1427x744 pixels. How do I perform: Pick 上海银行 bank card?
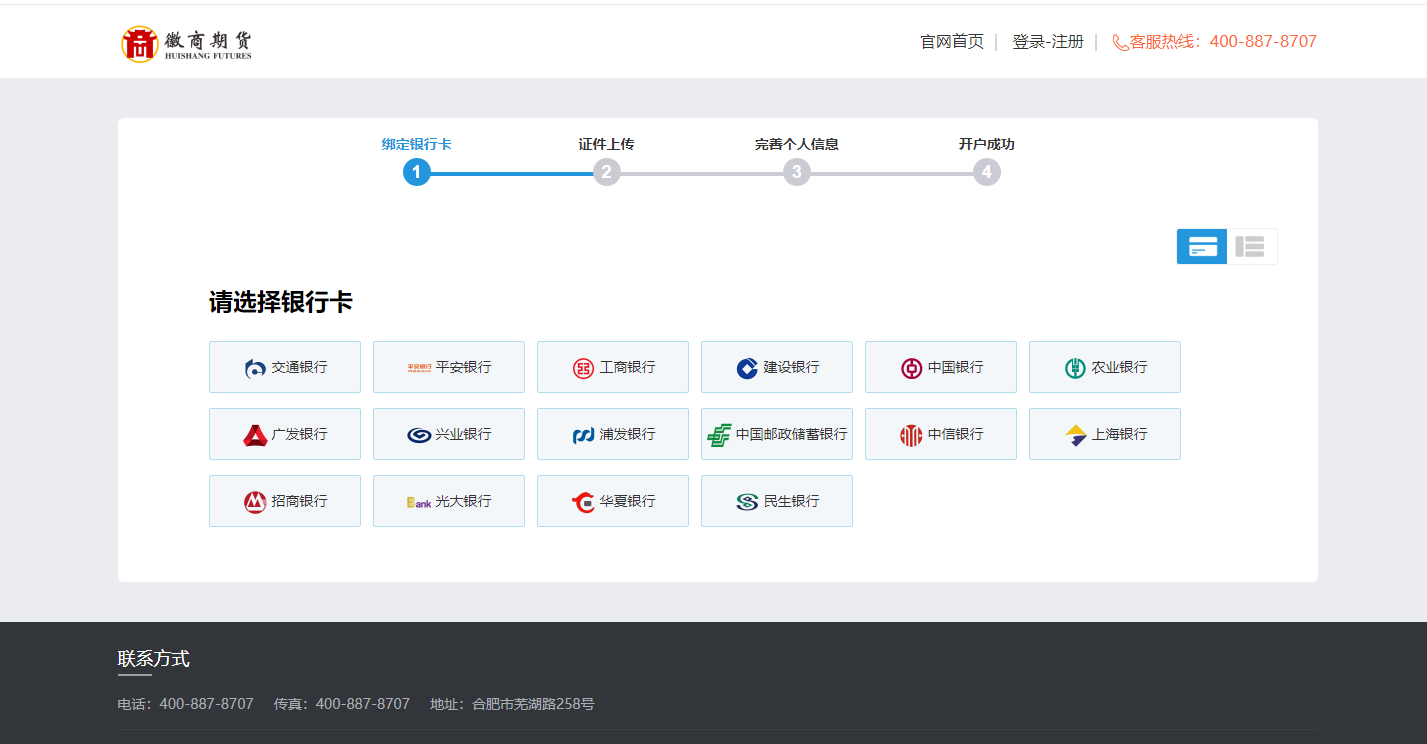click(1105, 434)
